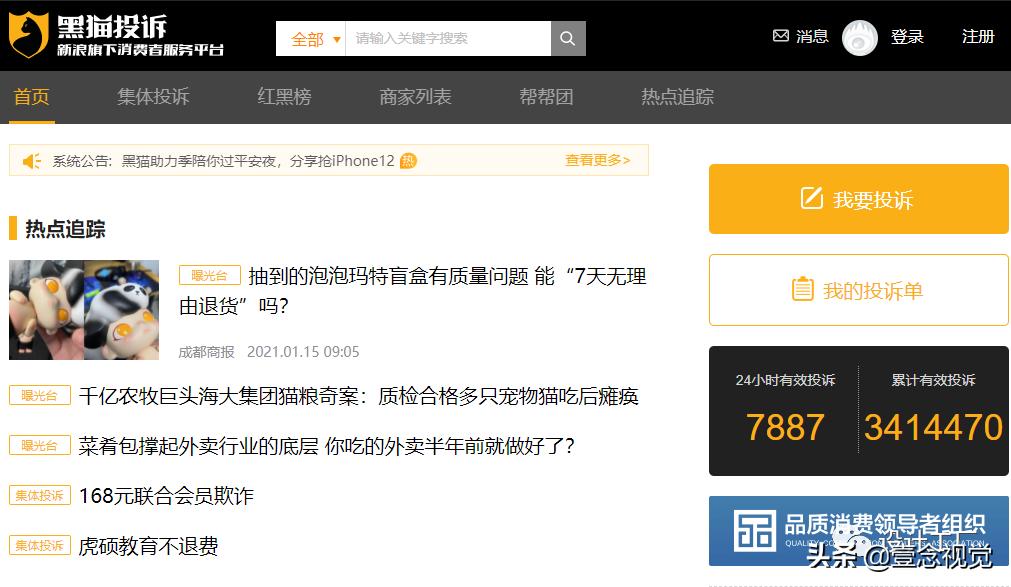Click the 我要投诉 button

858,198
